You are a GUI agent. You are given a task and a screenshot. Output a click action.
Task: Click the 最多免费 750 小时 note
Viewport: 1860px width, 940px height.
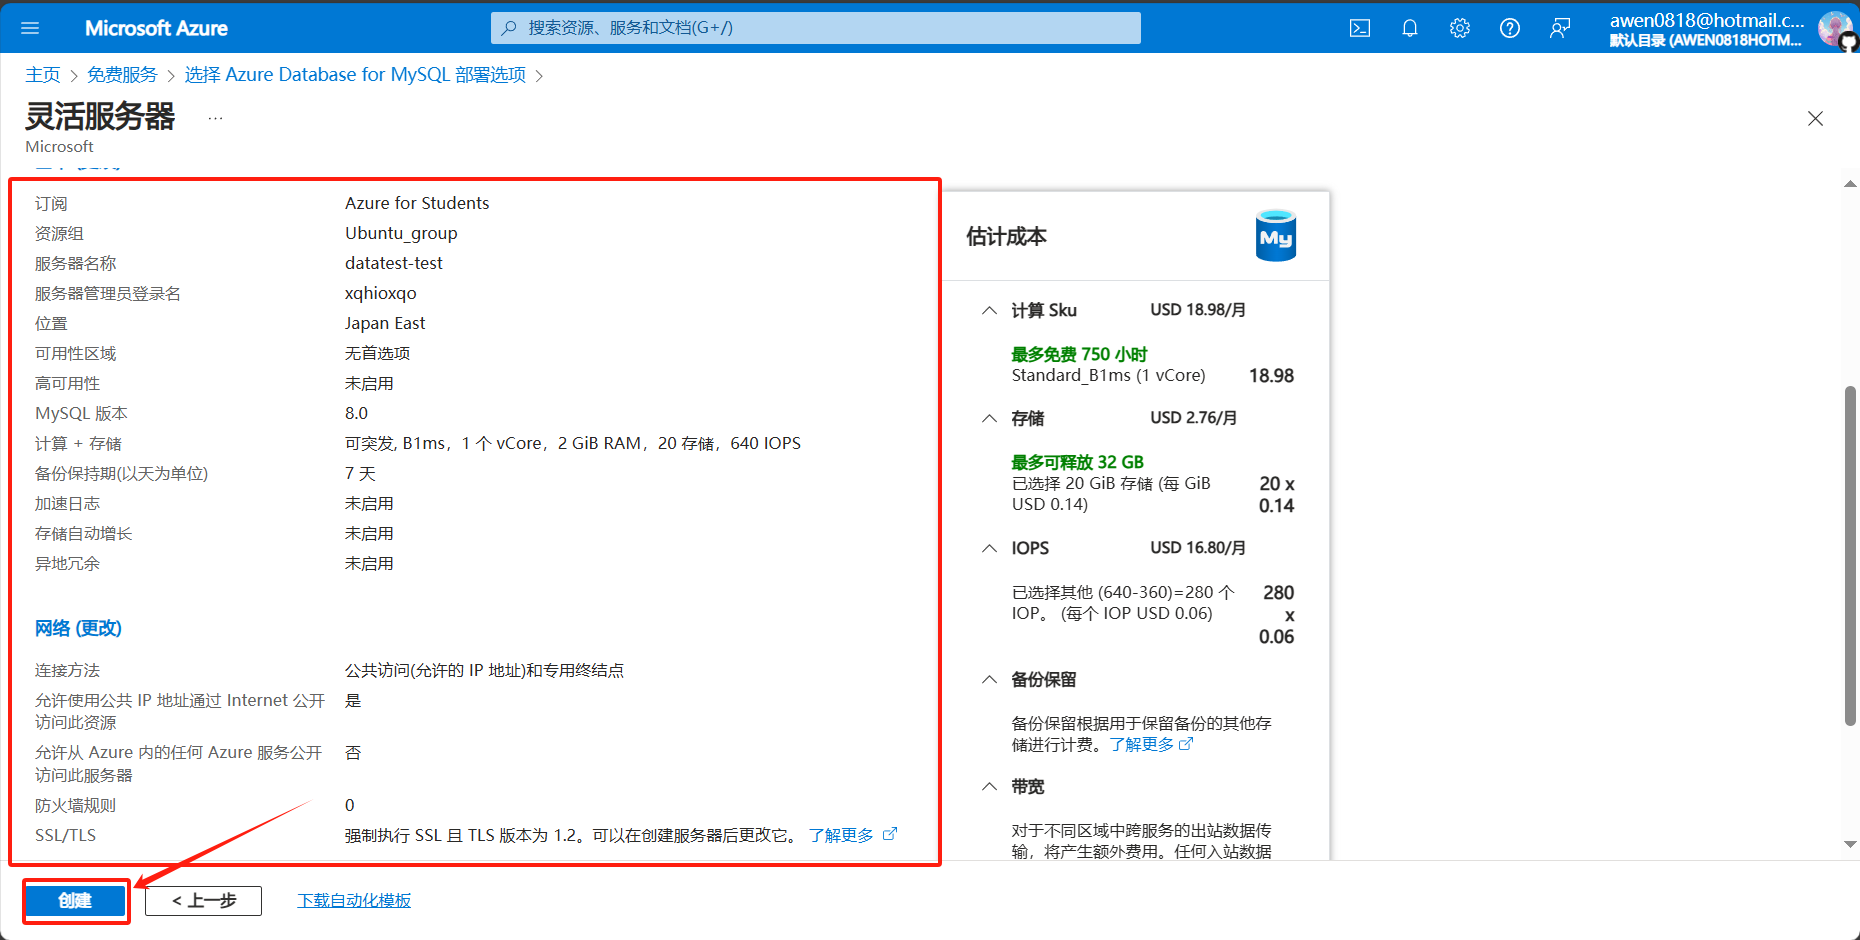pos(1079,354)
